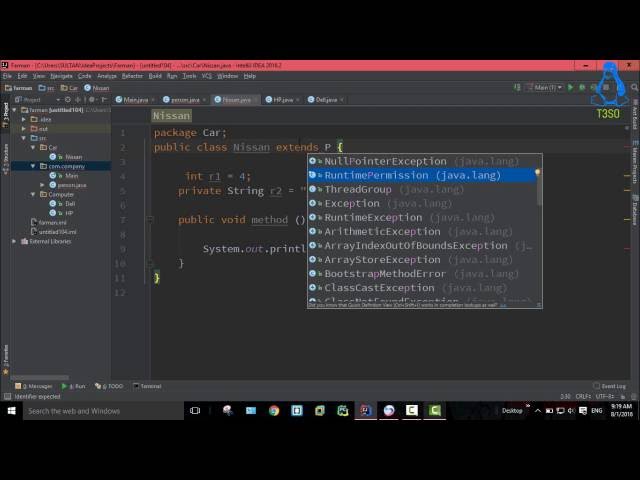Click Car breadcrumb in navigation bar

click(69, 88)
